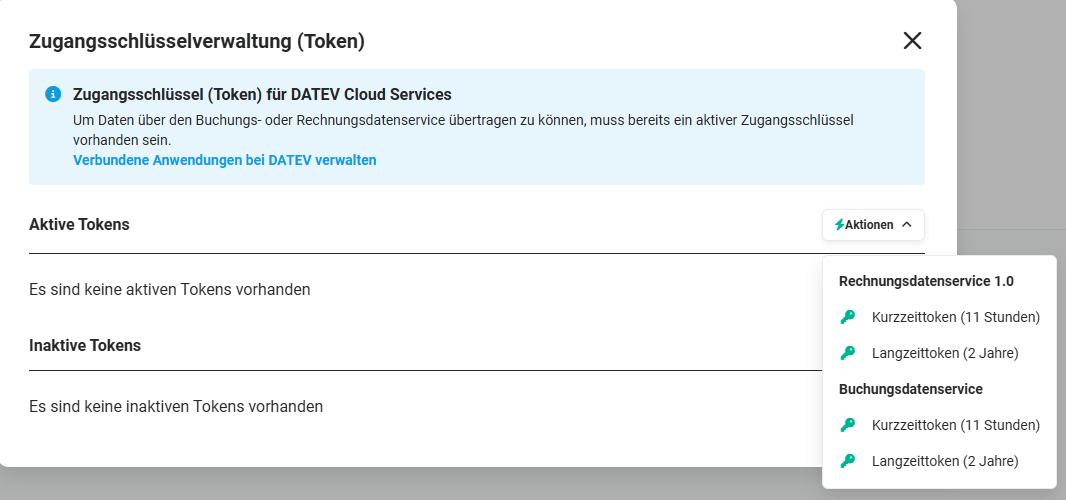Viewport: 1066px width, 500px height.
Task: Click key icon for Buchungsdatenservice Langzeittoken
Action: 847,461
